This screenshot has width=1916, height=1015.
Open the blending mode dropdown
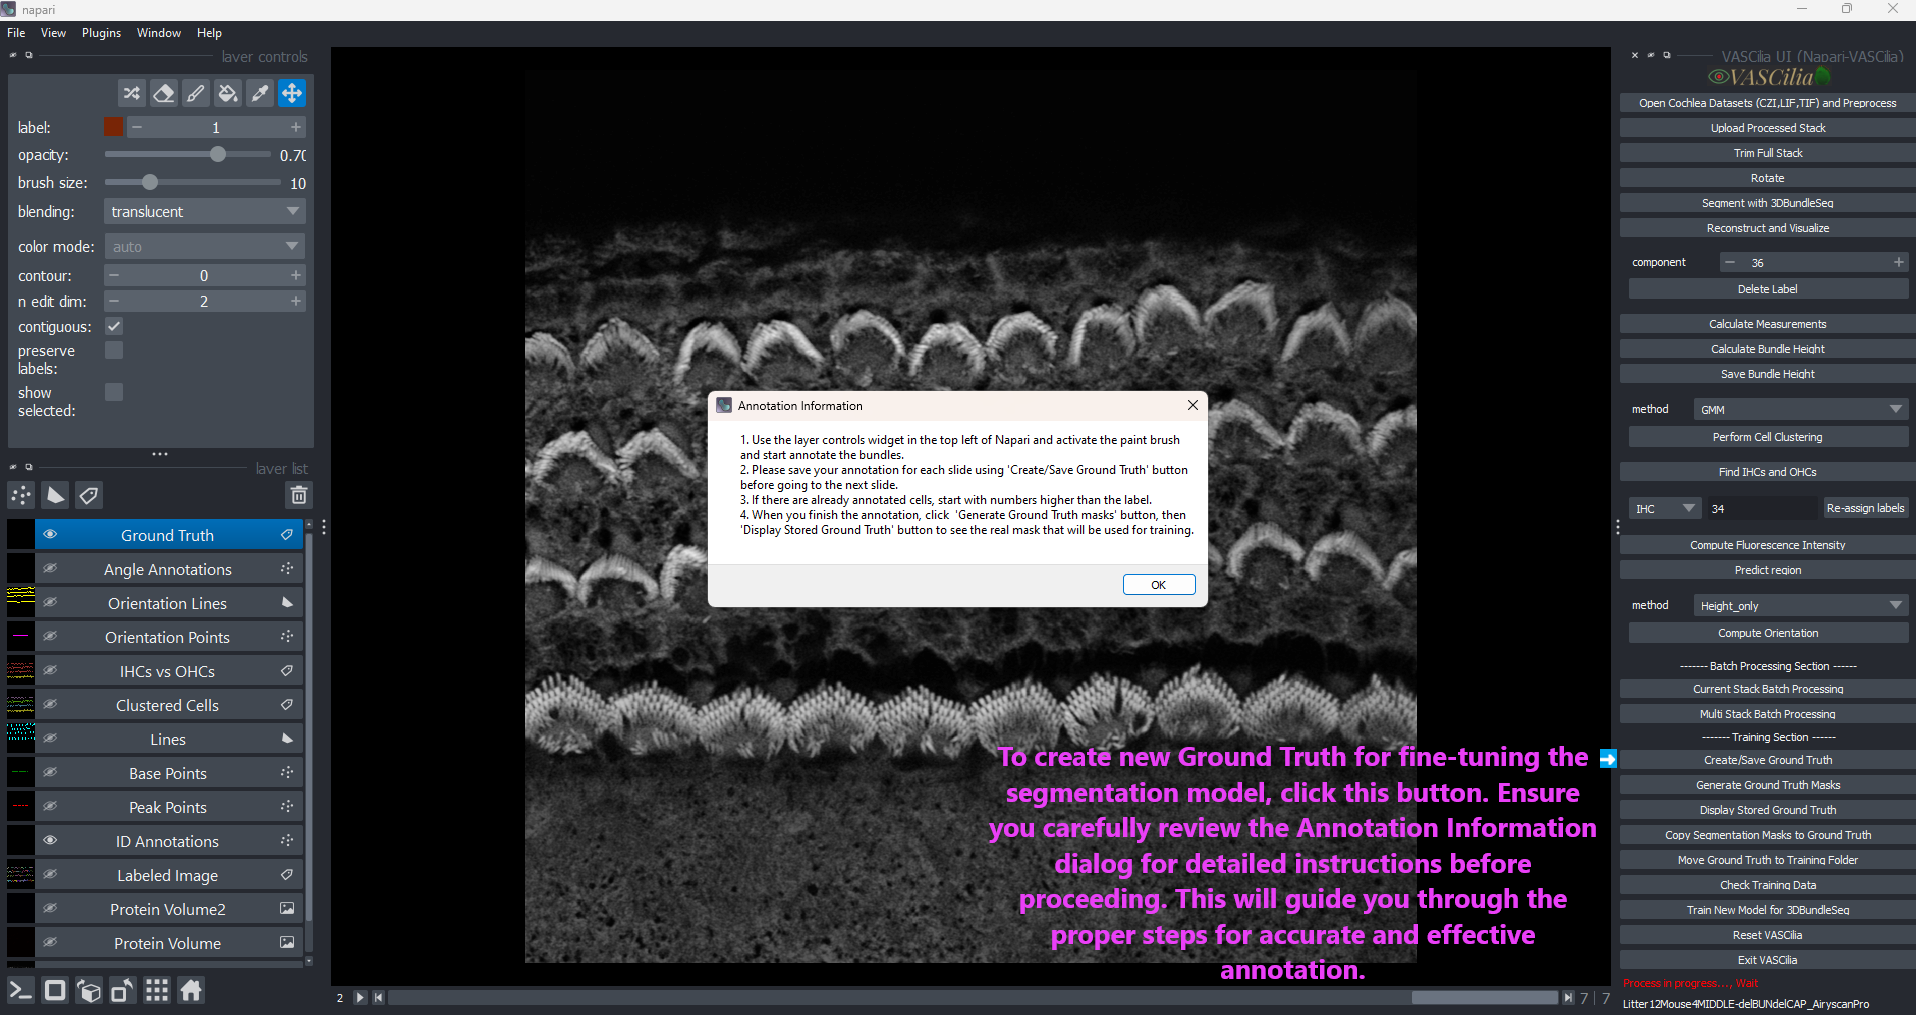tap(205, 212)
